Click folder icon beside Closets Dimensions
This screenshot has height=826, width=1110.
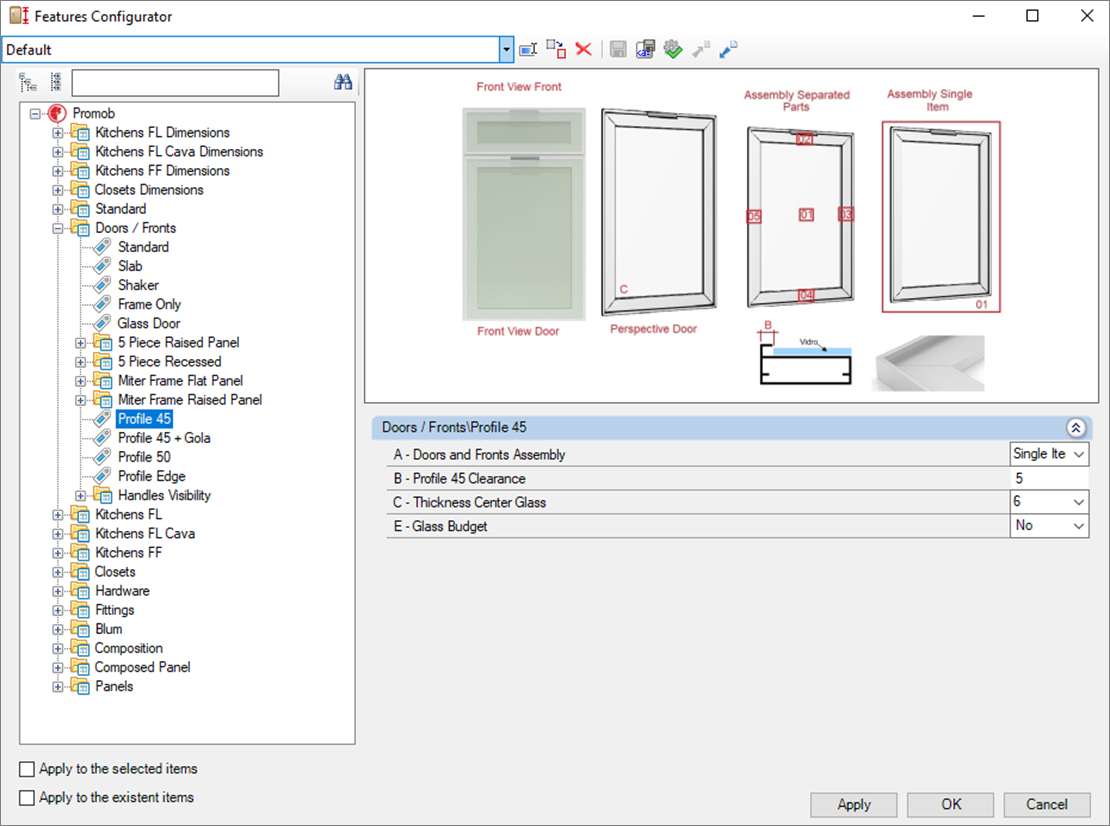coord(80,190)
